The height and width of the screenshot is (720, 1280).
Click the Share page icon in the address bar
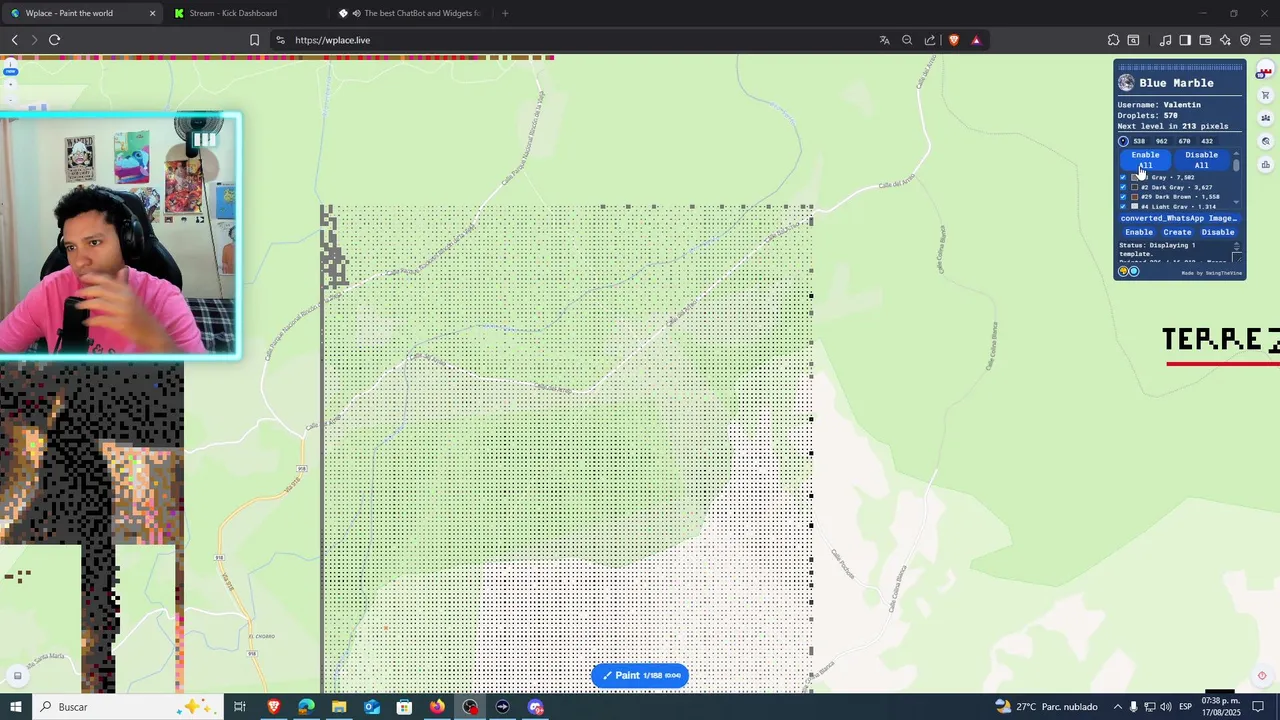tap(930, 40)
